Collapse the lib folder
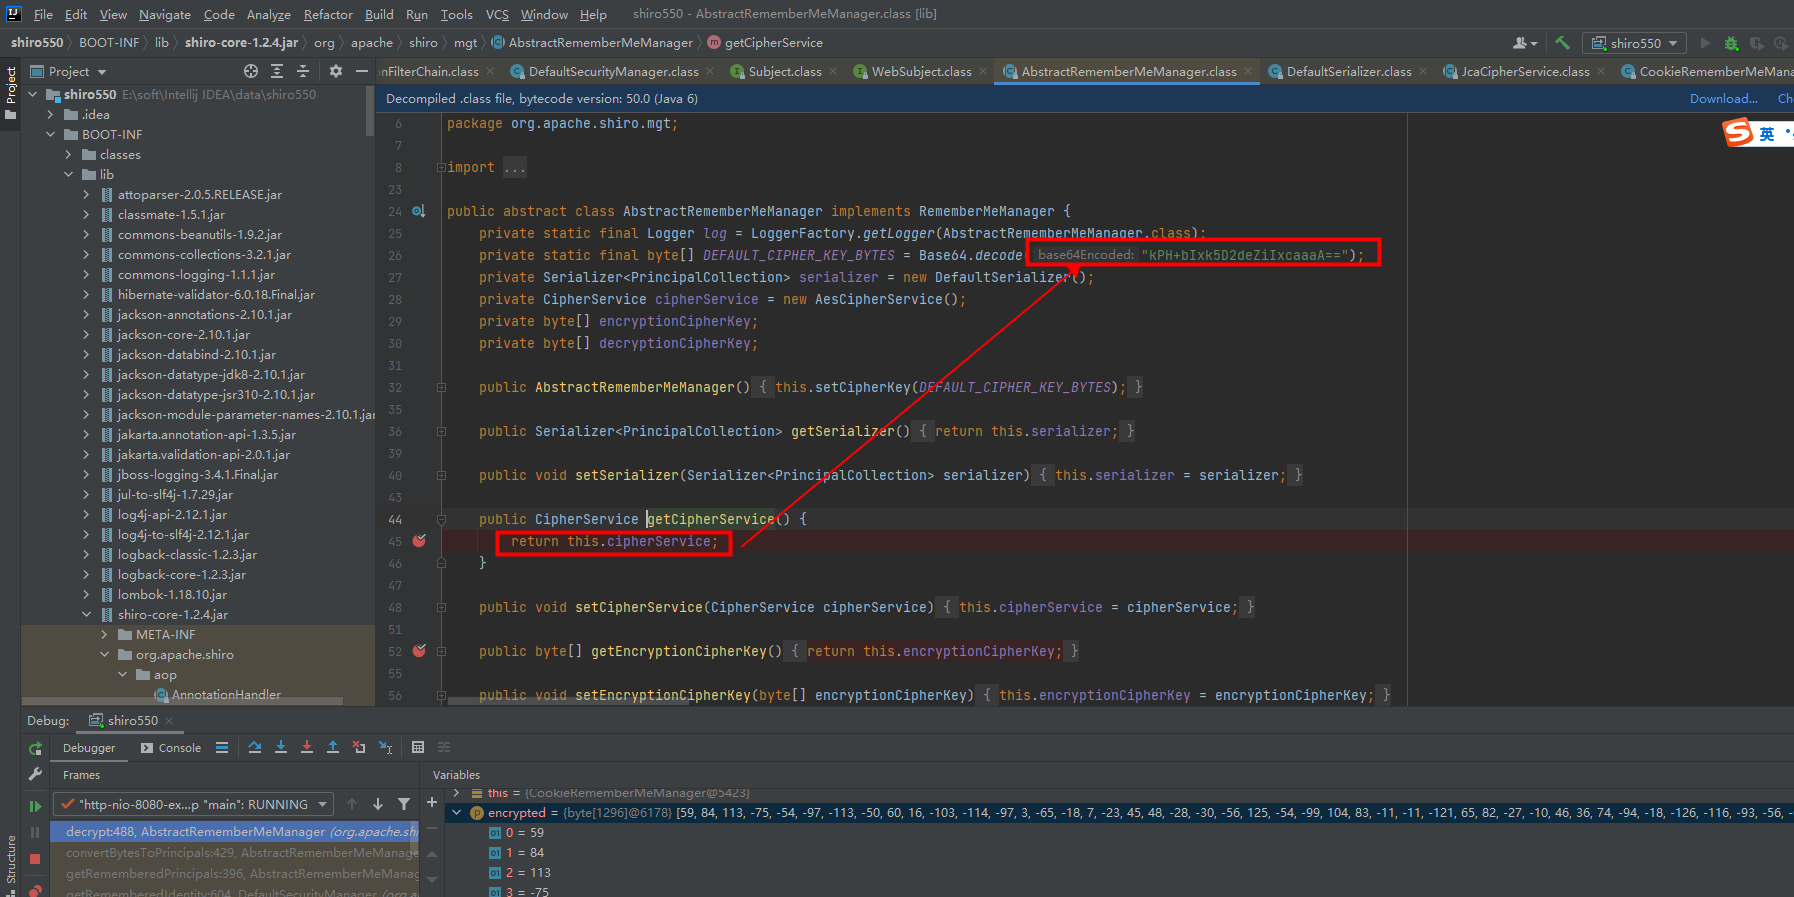The image size is (1794, 897). click(68, 174)
